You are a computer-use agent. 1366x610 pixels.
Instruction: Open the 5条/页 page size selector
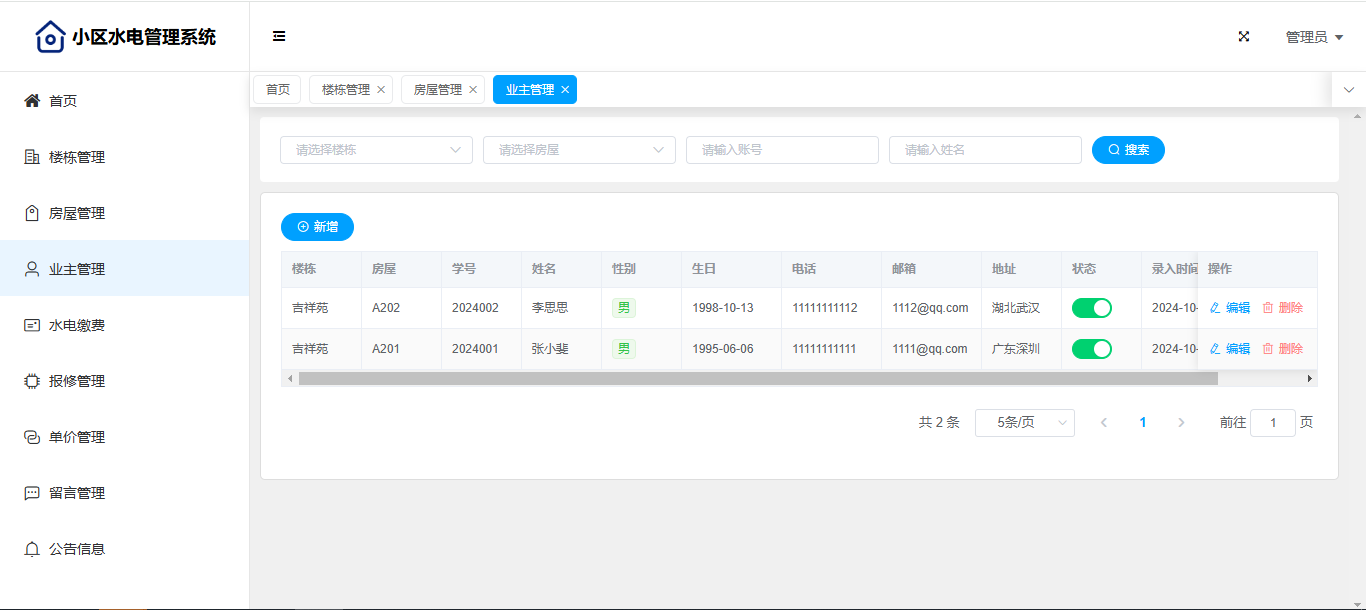coord(1024,423)
